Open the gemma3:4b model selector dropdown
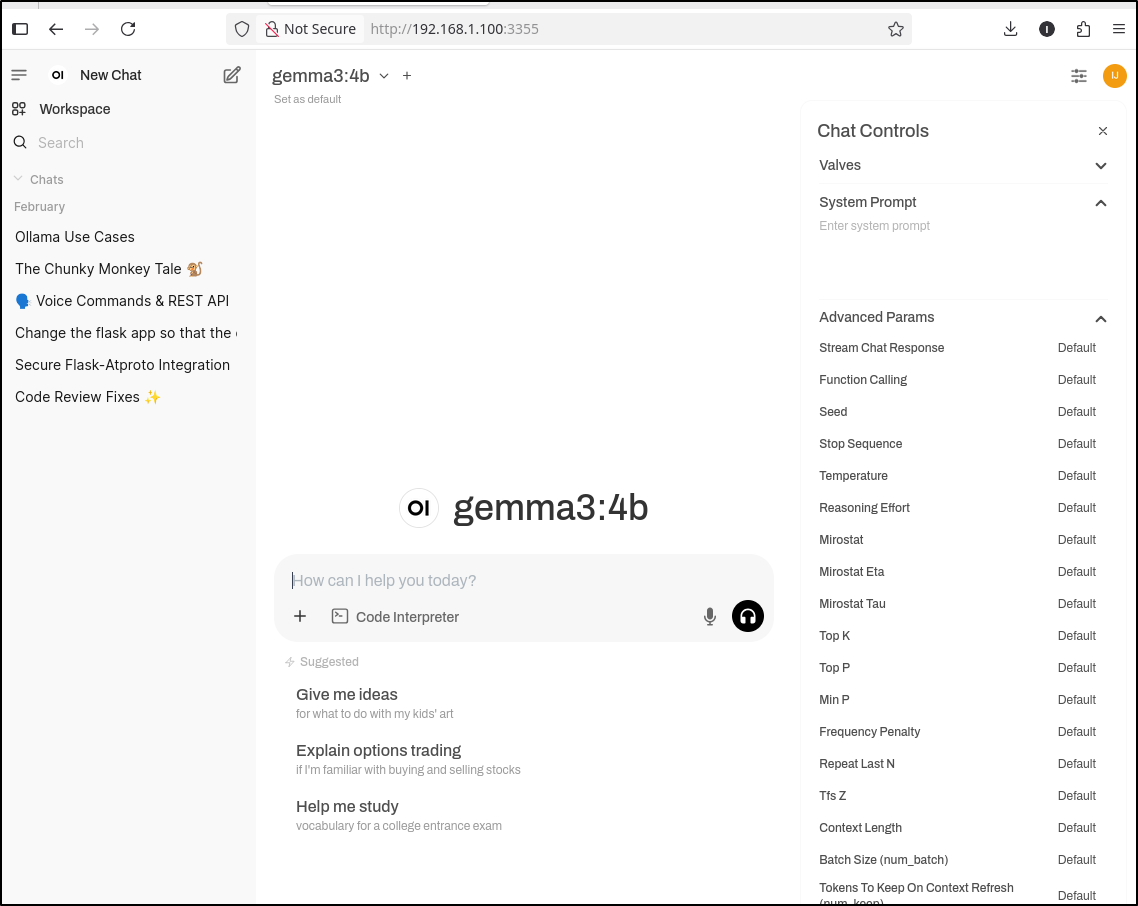 (330, 76)
